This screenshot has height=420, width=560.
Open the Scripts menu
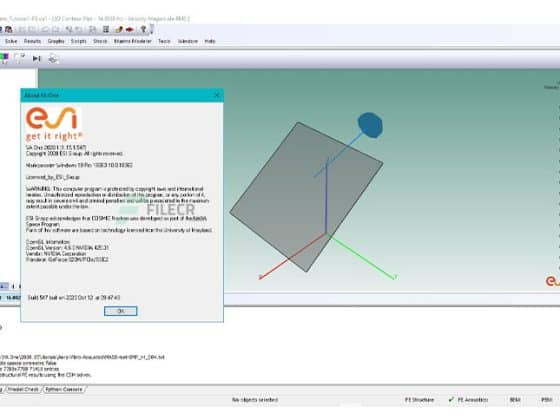[x=79, y=41]
